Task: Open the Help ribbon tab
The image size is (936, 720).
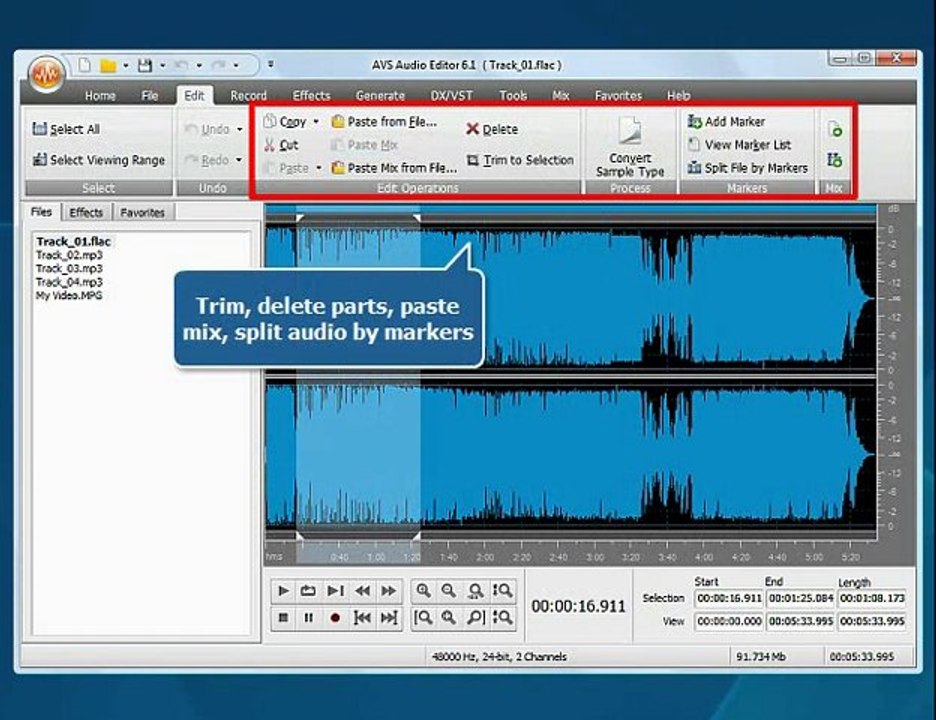Action: coord(679,96)
